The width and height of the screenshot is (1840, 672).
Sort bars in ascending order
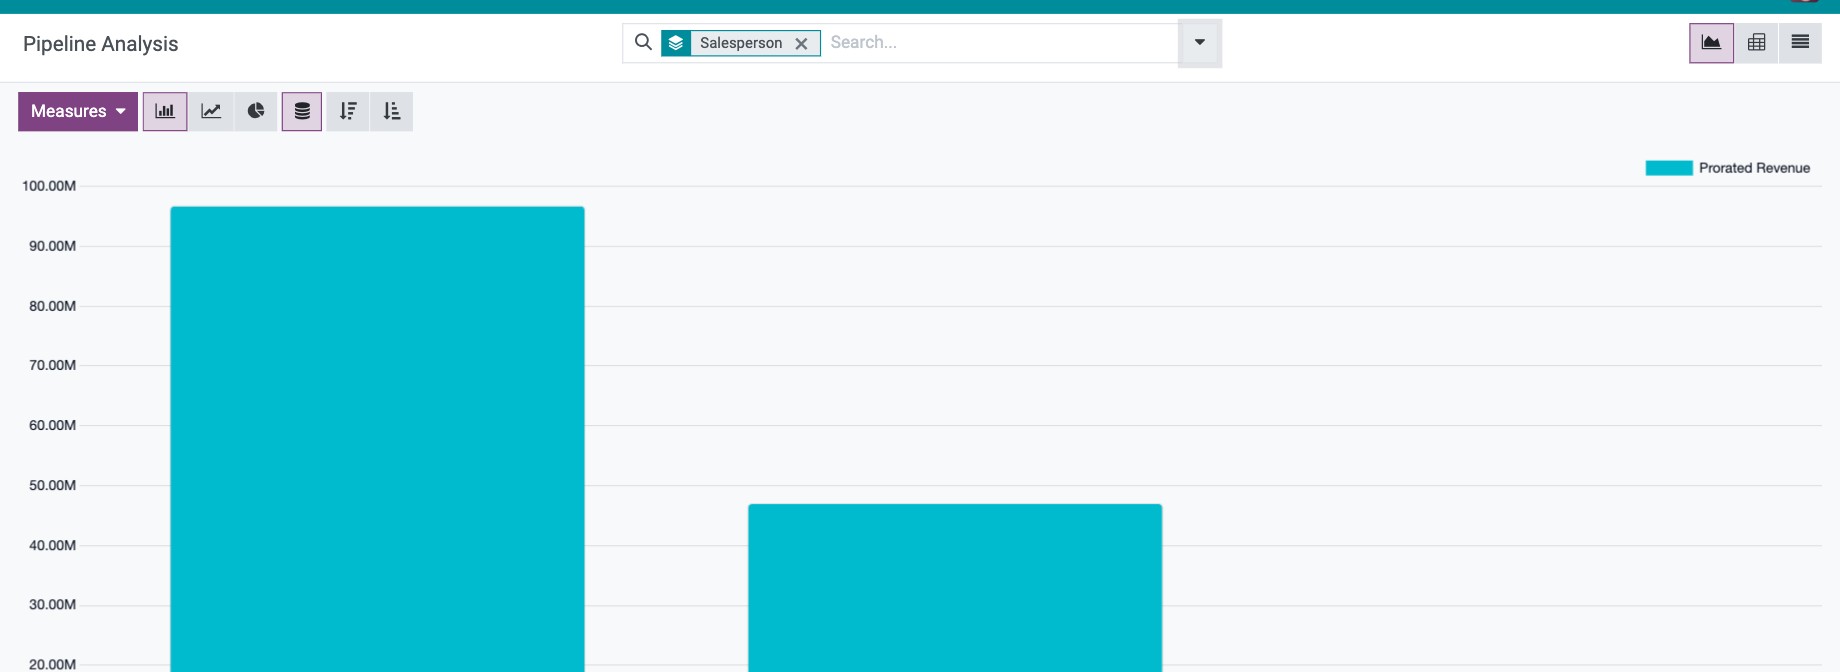(392, 111)
